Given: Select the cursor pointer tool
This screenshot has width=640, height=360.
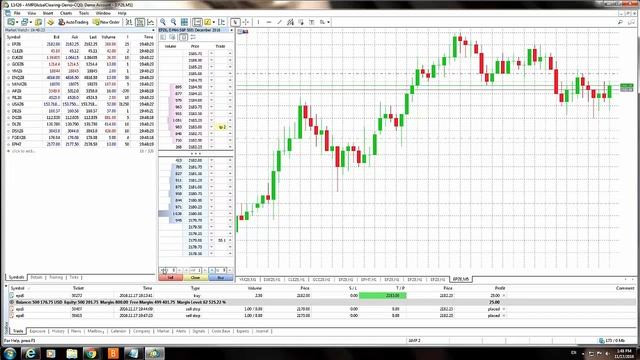Looking at the screenshot, I should pyautogui.click(x=235, y=22).
